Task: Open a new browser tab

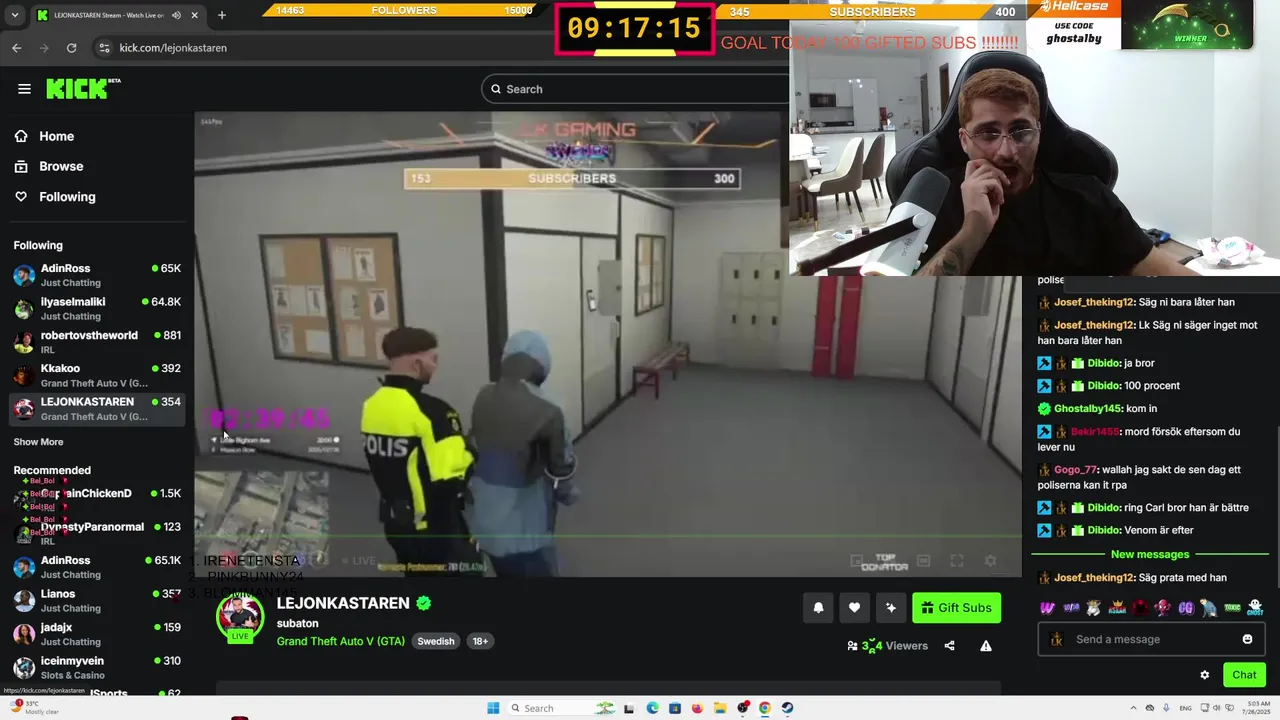Action: (x=222, y=15)
